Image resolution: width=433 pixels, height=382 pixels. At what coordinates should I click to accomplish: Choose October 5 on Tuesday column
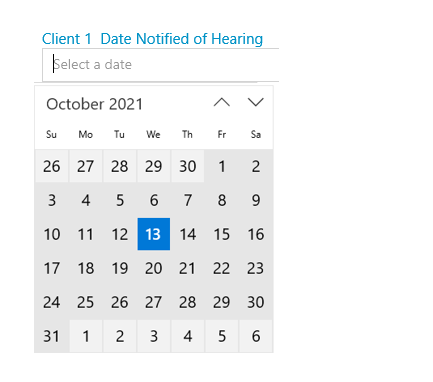pos(120,200)
